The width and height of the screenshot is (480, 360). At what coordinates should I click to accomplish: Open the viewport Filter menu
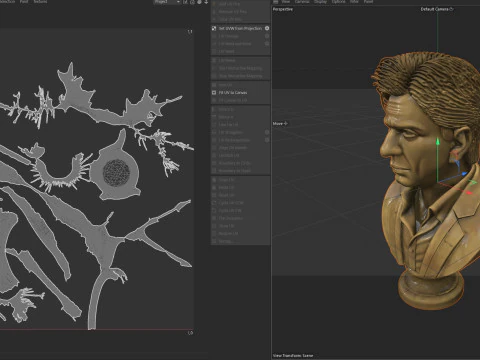click(354, 2)
